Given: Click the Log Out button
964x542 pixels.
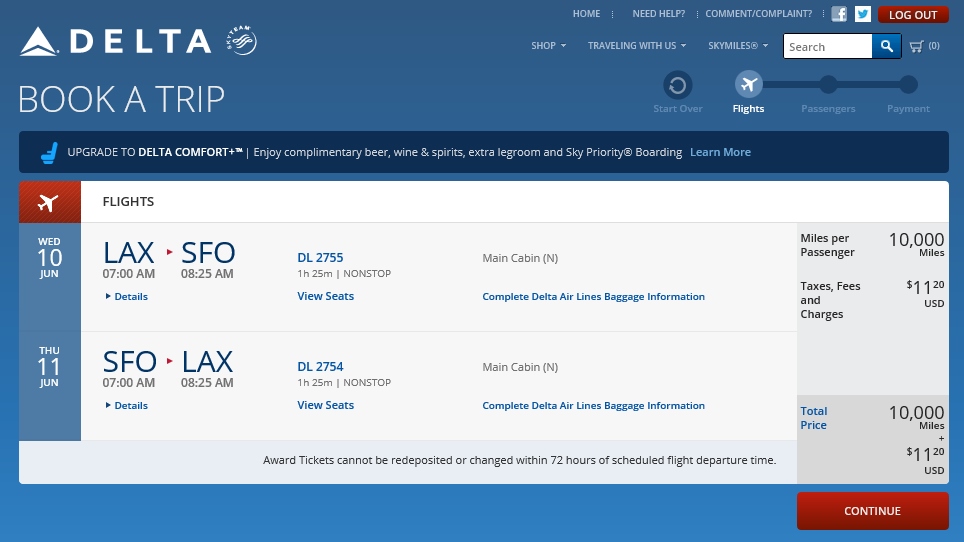Looking at the screenshot, I should [912, 15].
